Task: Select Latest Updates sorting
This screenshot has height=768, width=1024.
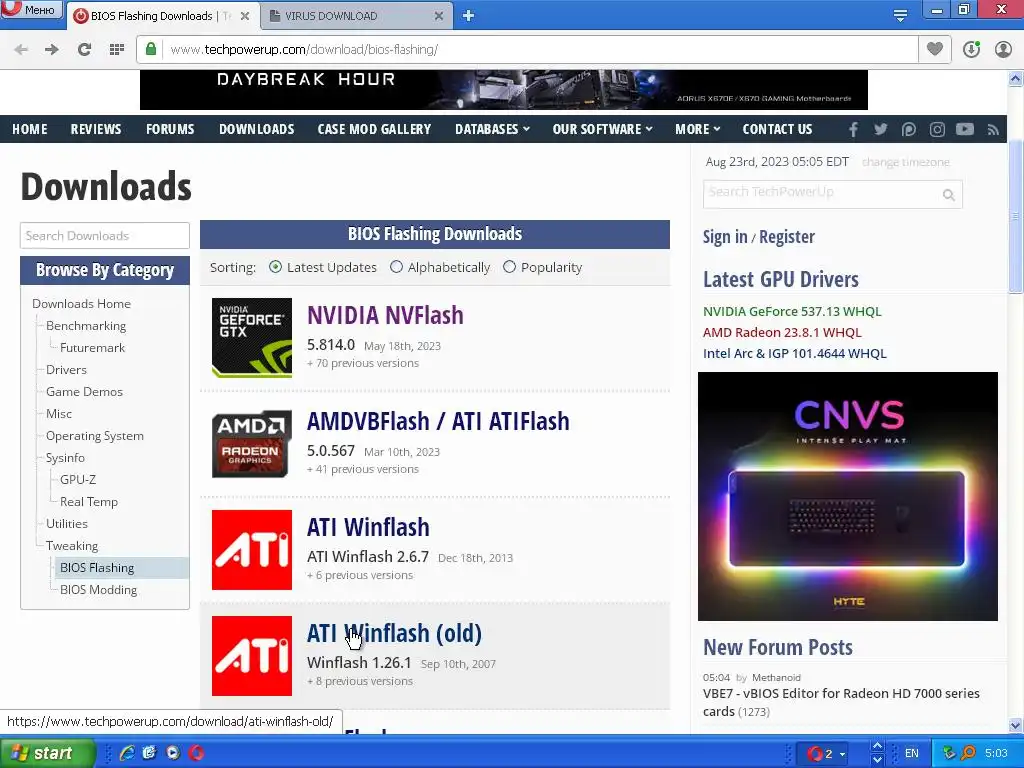Action: pos(276,267)
